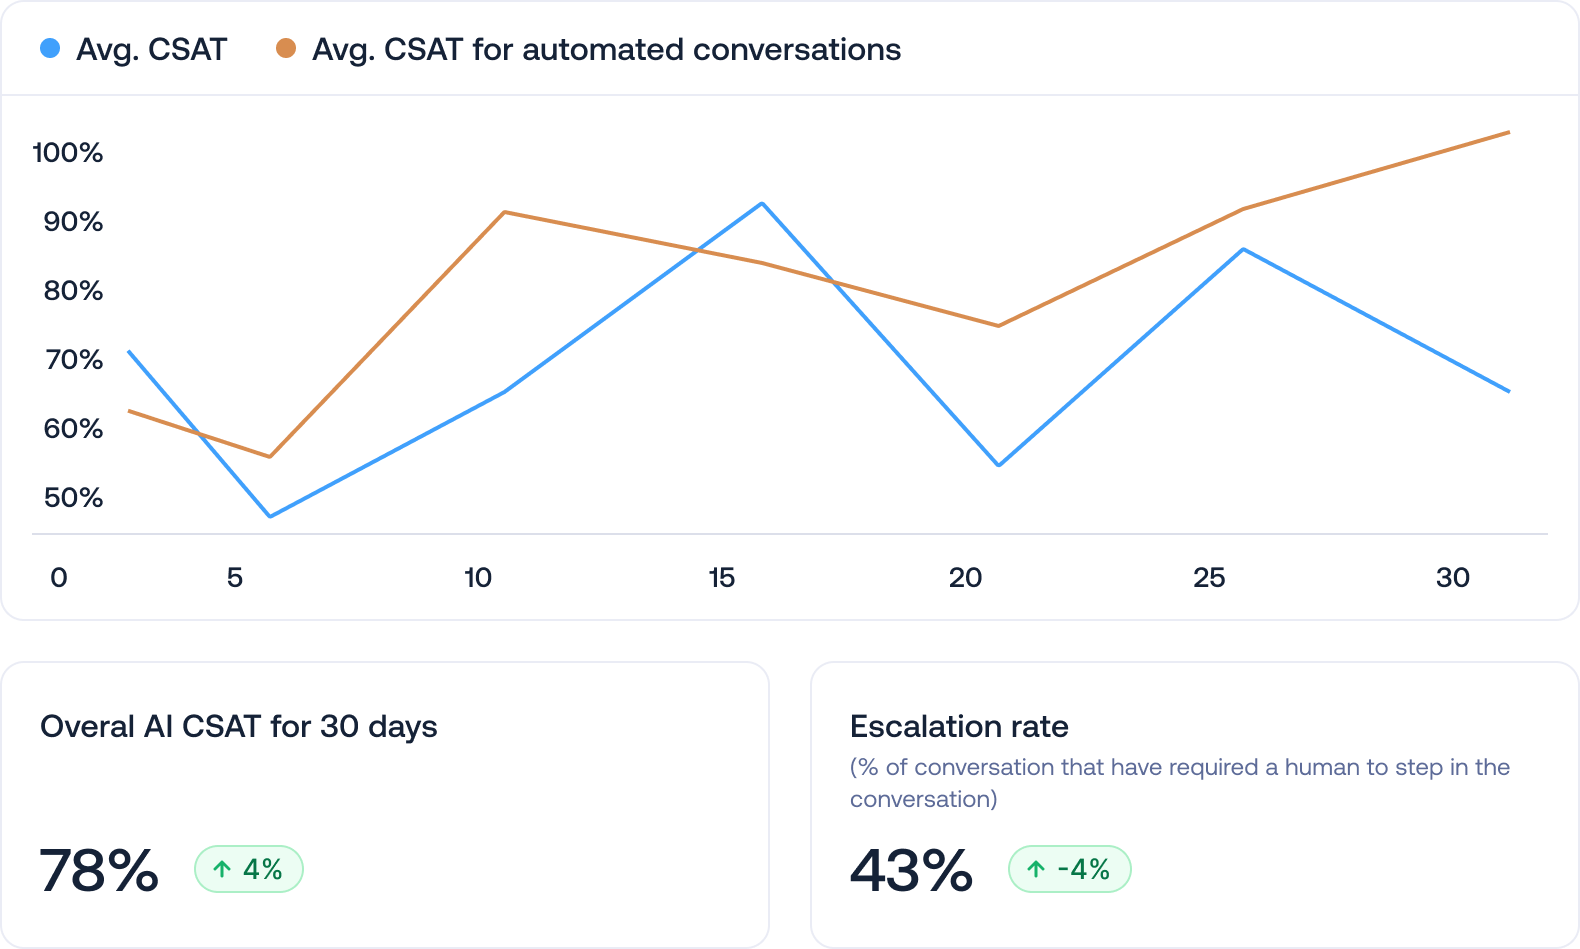The height and width of the screenshot is (949, 1580).
Task: Click the blue Avg. CSAT legend dot
Action: [49, 48]
